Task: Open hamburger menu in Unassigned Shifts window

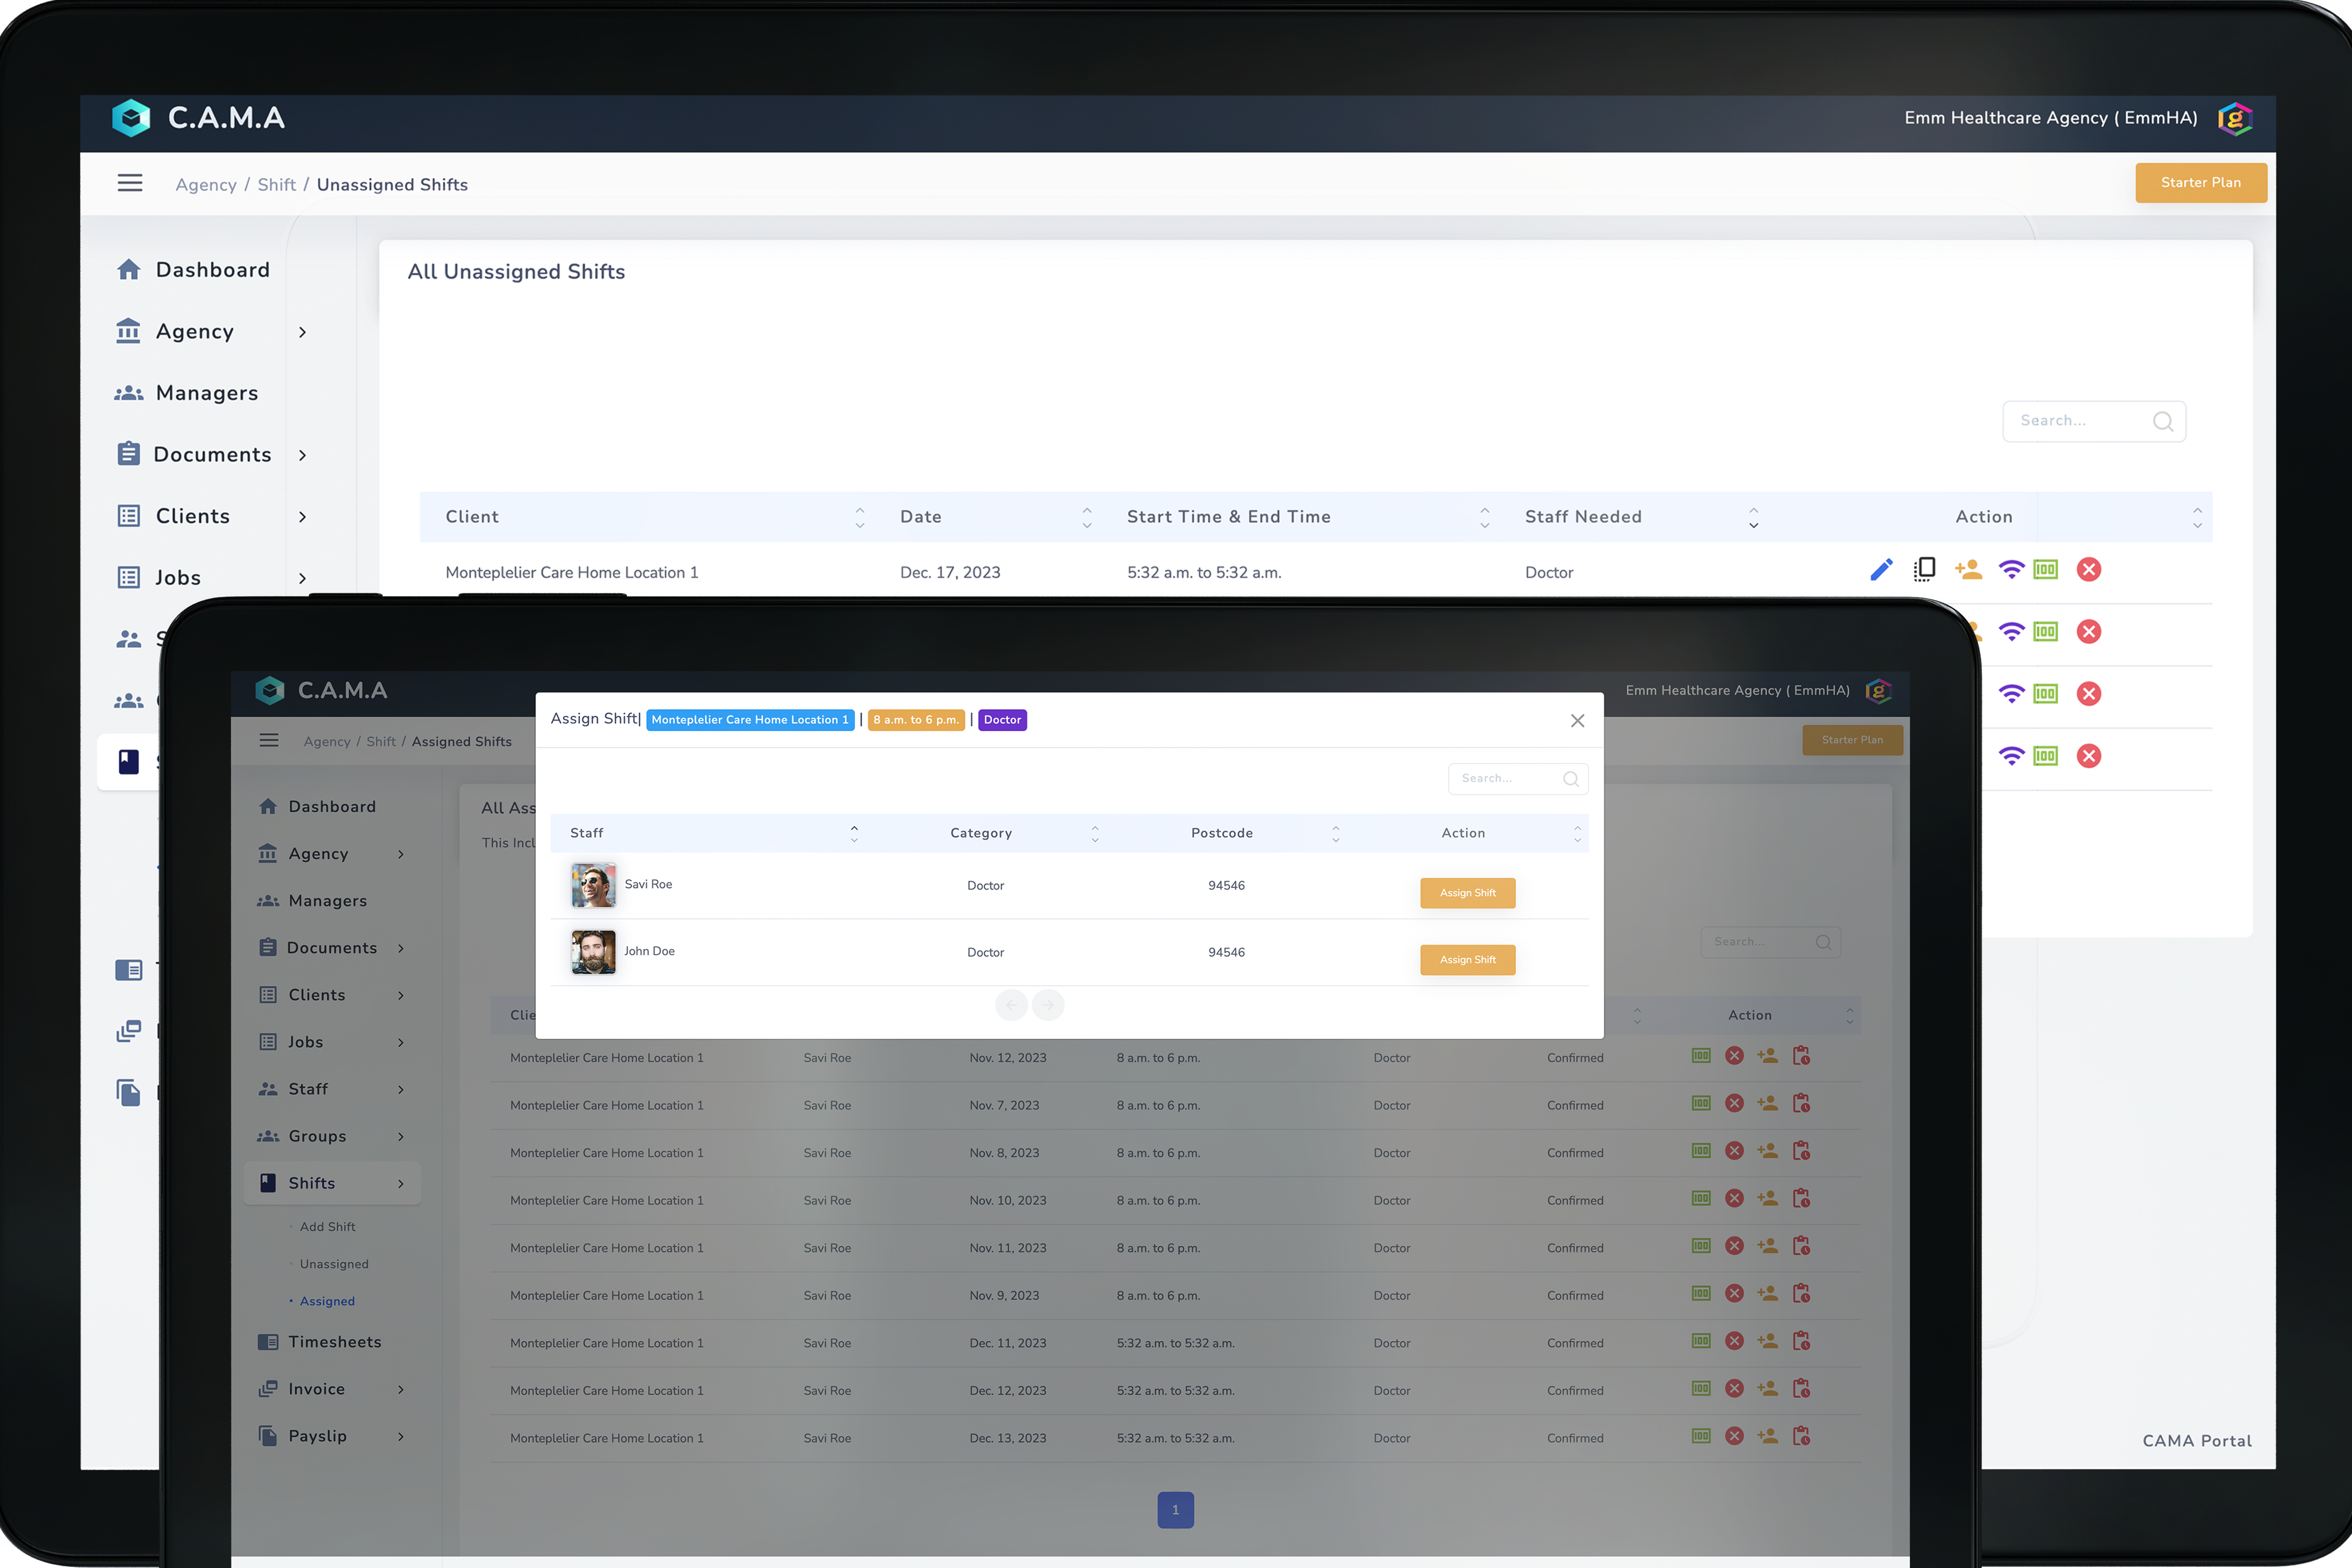Action: pos(130,183)
